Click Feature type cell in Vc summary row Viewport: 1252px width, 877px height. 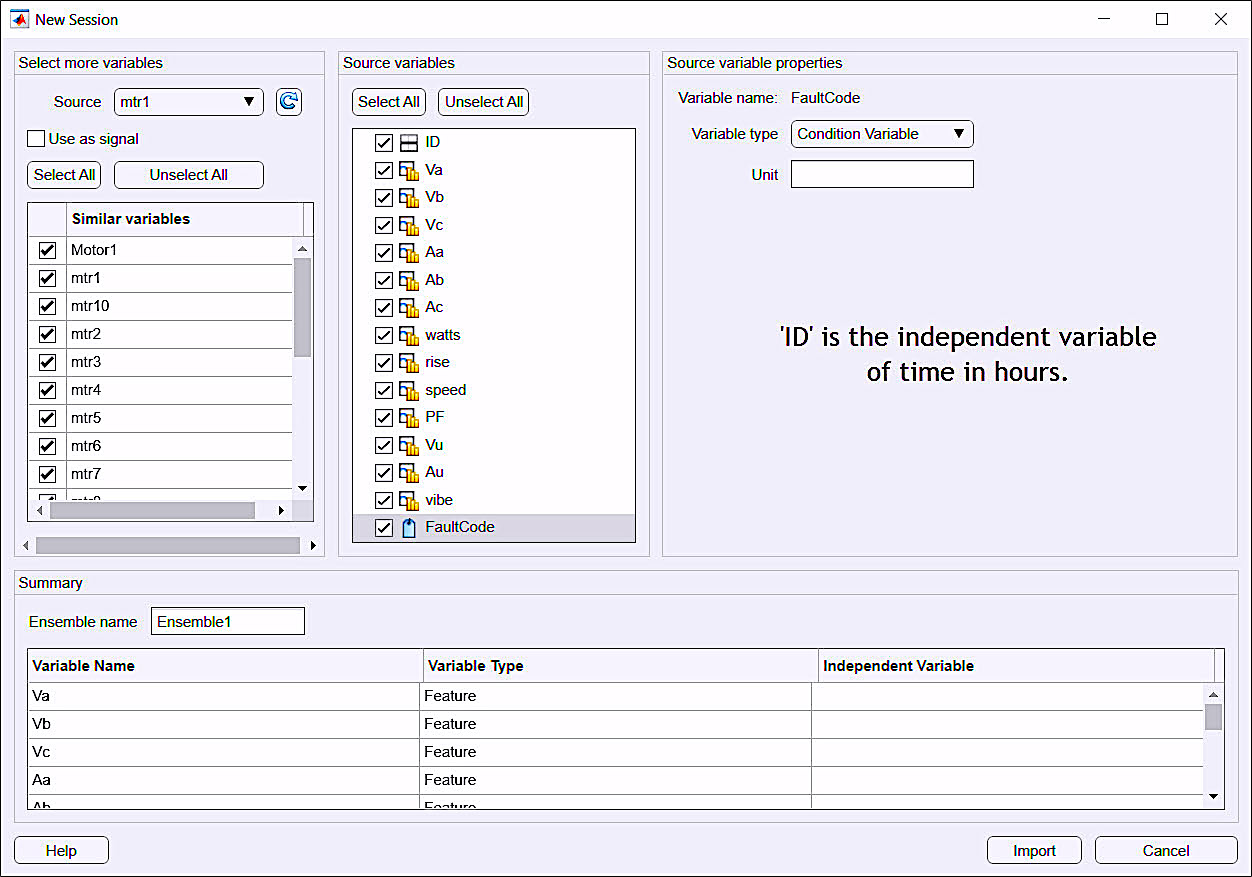point(615,752)
